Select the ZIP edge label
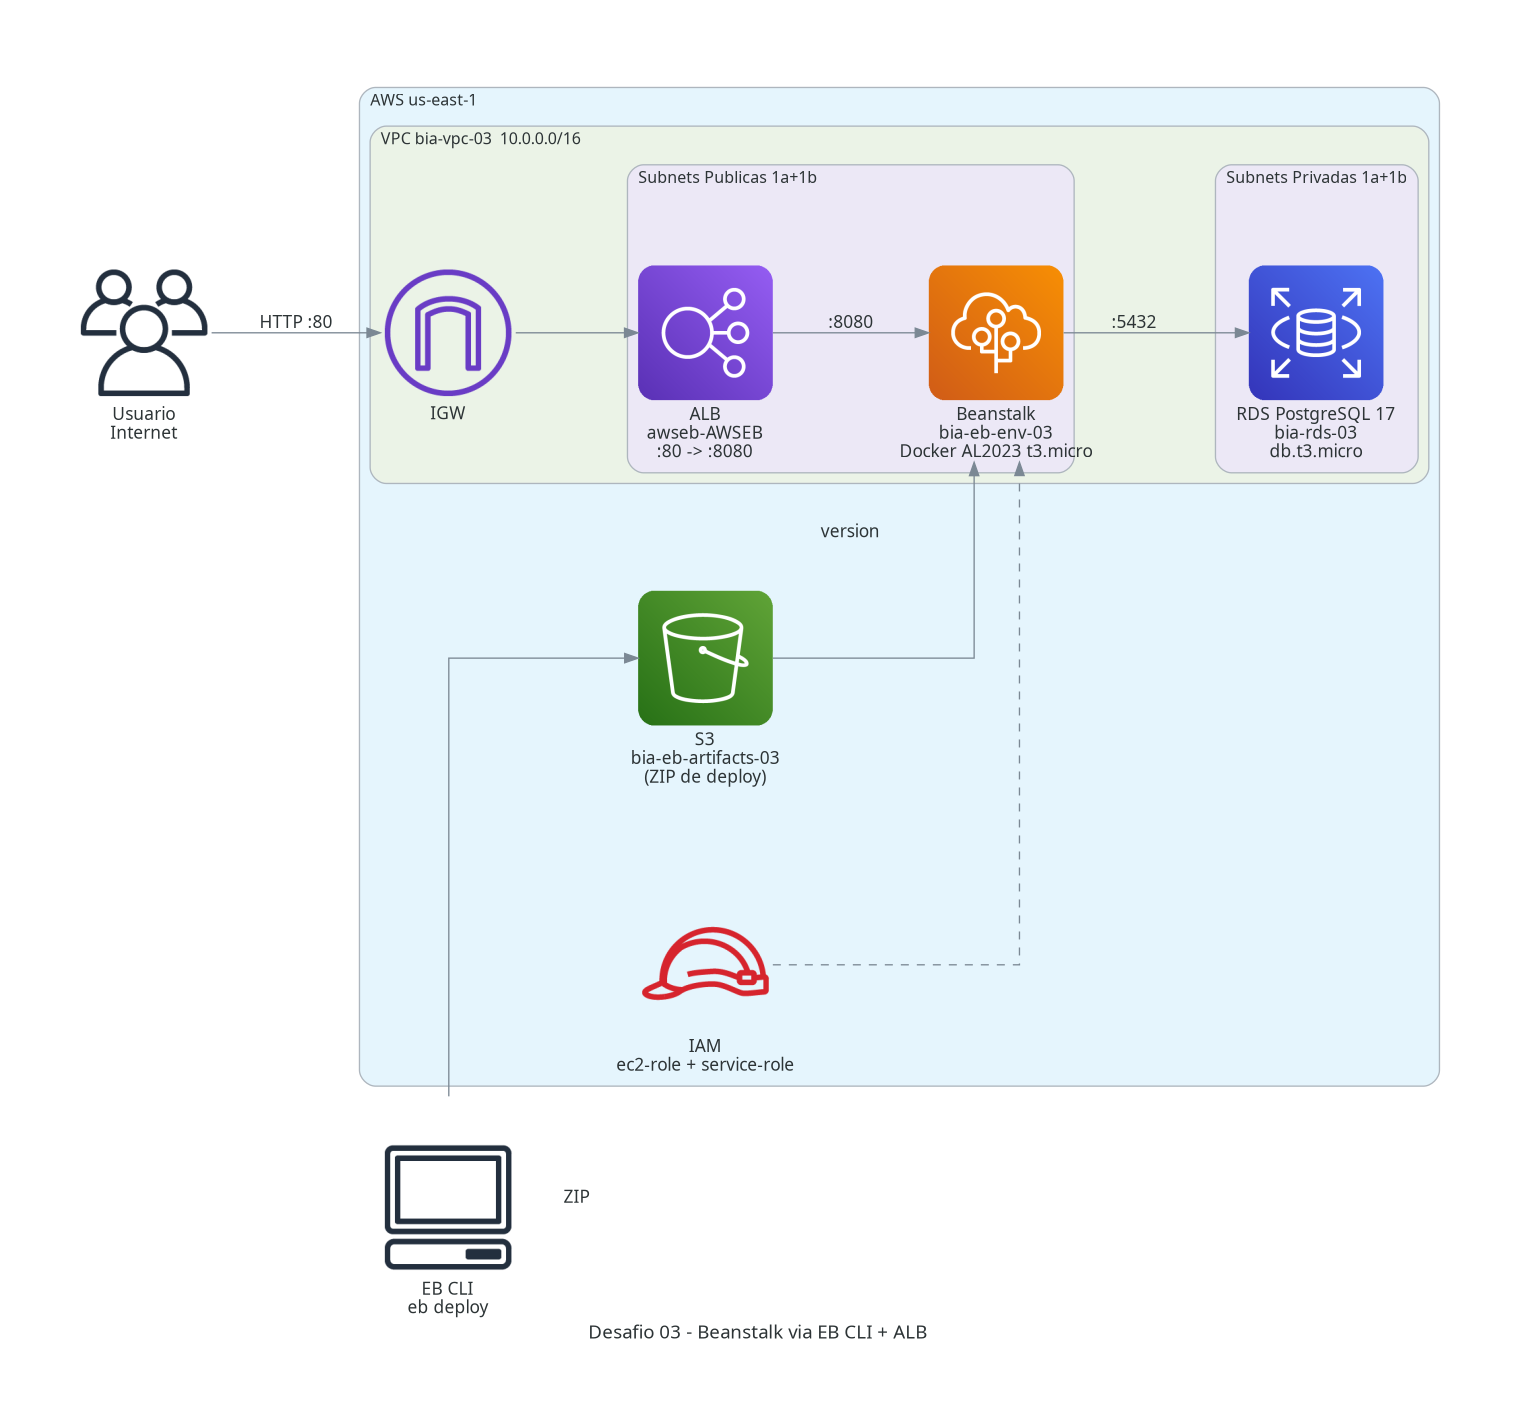The image size is (1516, 1426). pyautogui.click(x=576, y=1196)
